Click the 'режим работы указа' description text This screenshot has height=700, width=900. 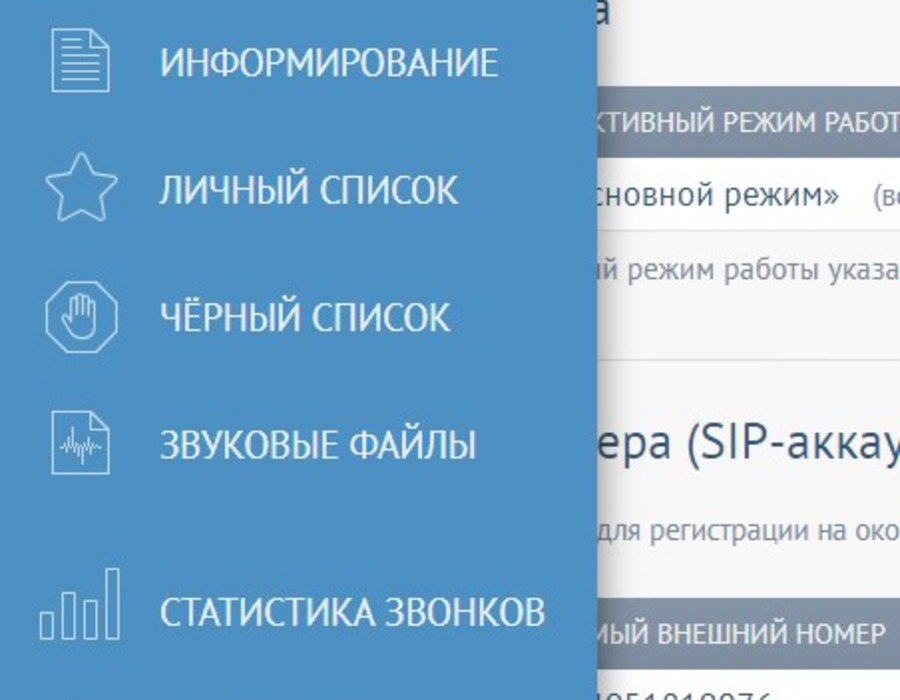coord(763,270)
